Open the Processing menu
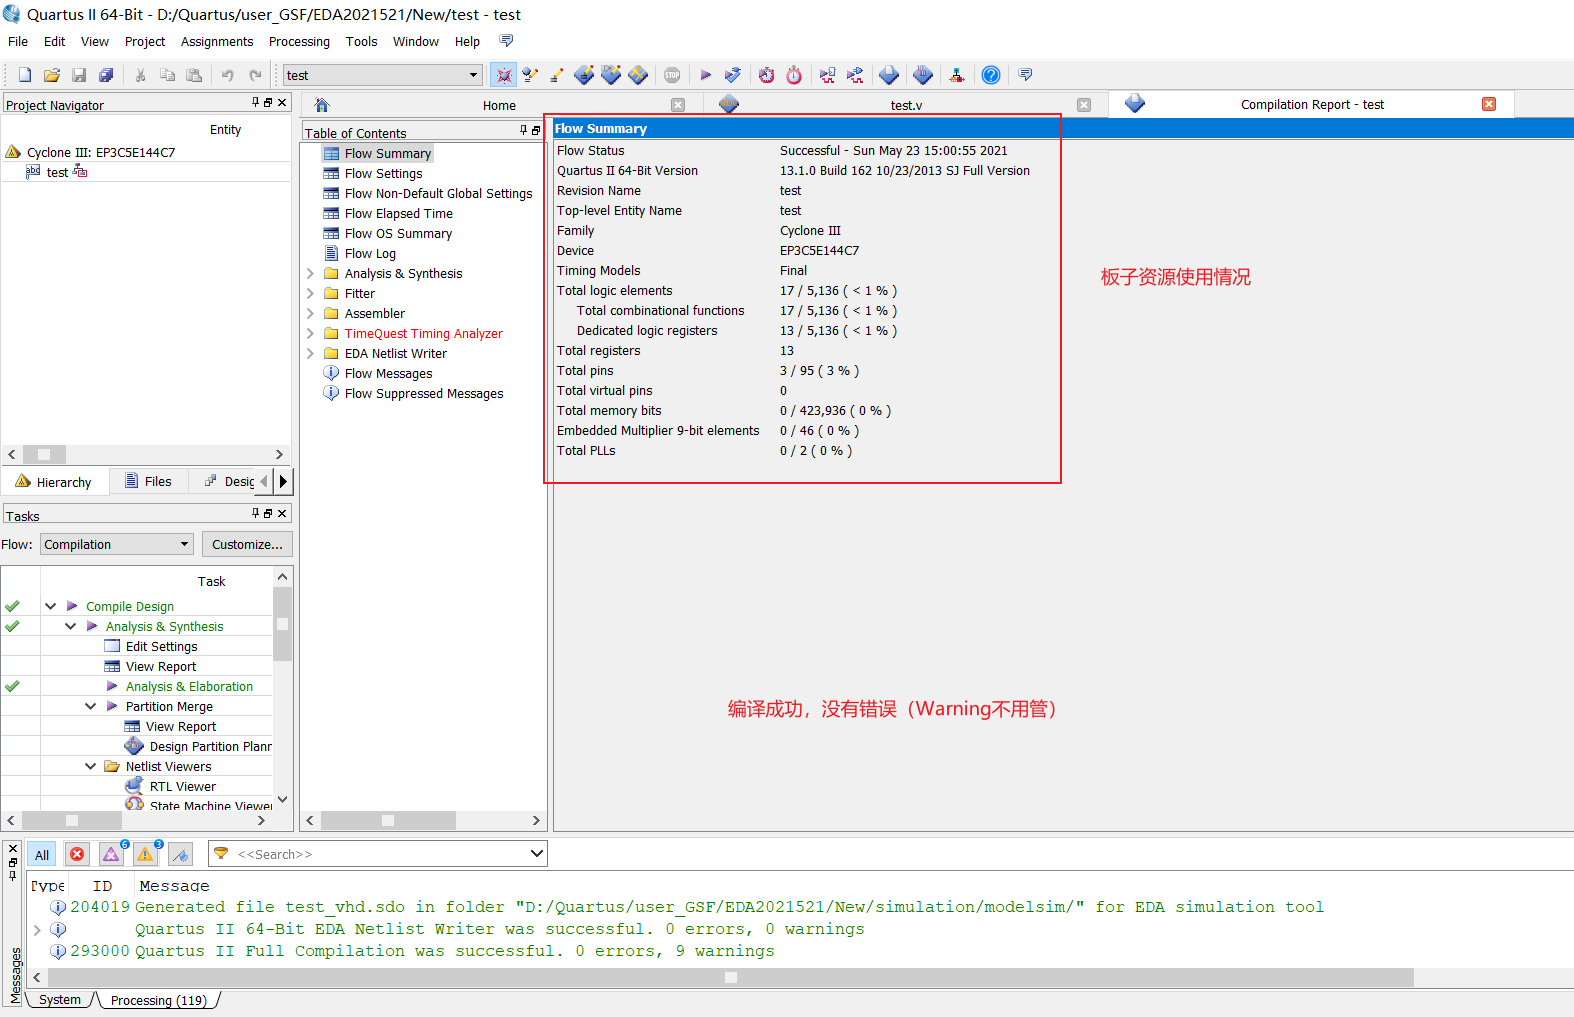The height and width of the screenshot is (1017, 1574). (x=299, y=41)
